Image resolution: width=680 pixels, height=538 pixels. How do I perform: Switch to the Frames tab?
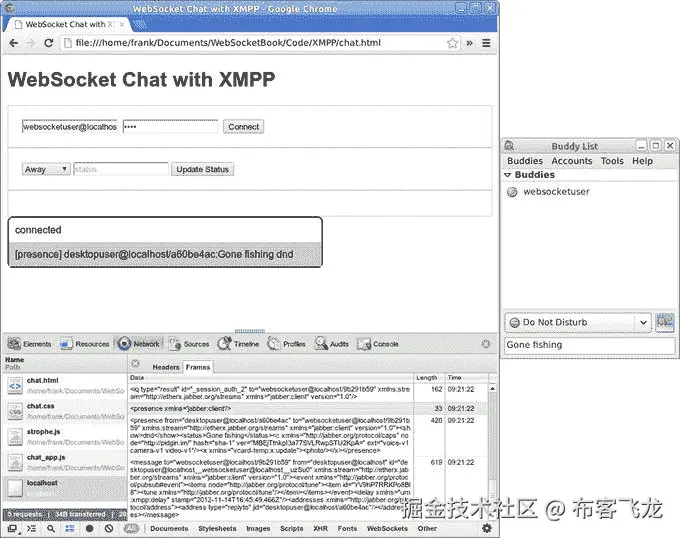click(198, 367)
